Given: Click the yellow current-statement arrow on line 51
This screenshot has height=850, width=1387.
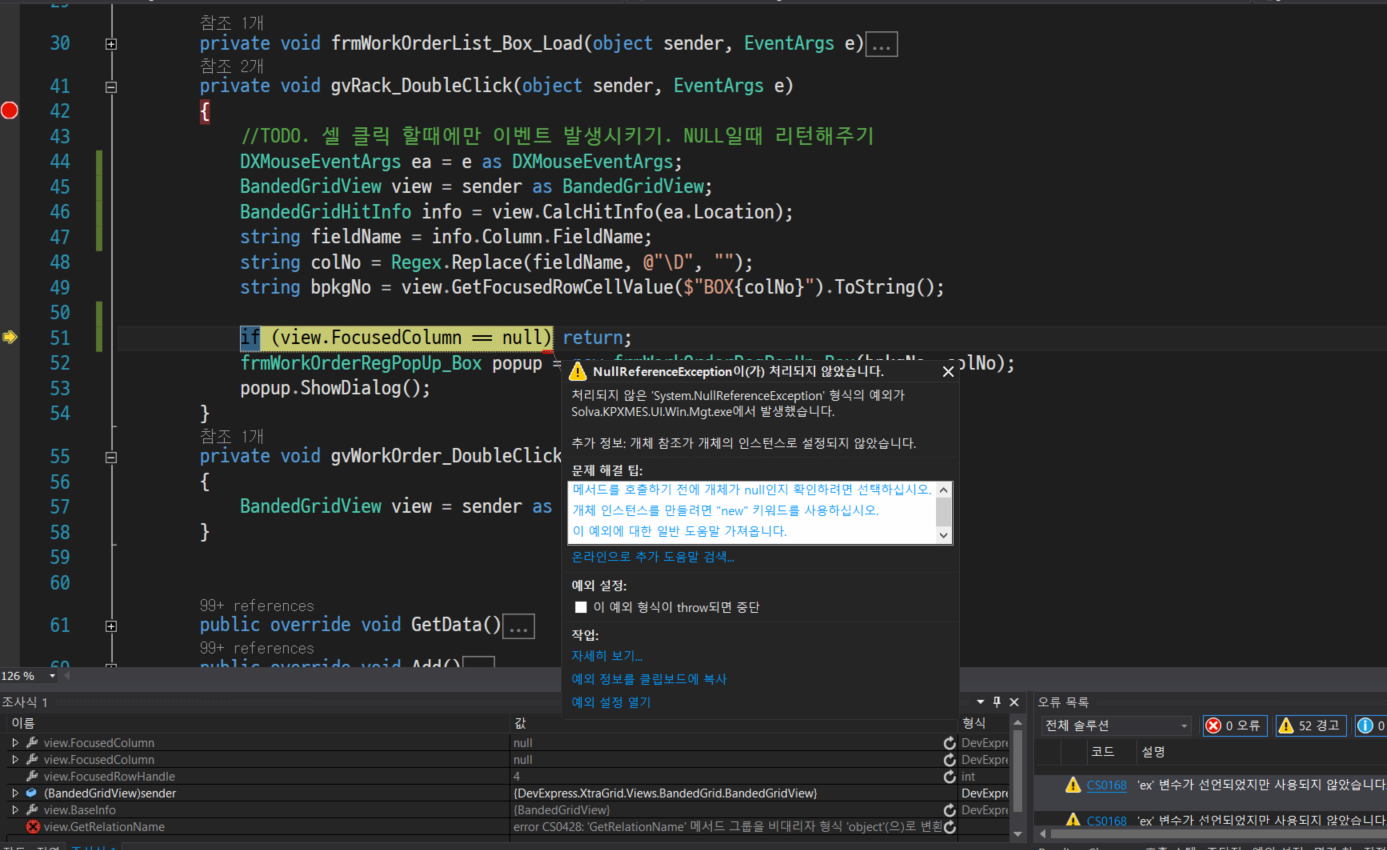Looking at the screenshot, I should coord(10,338).
